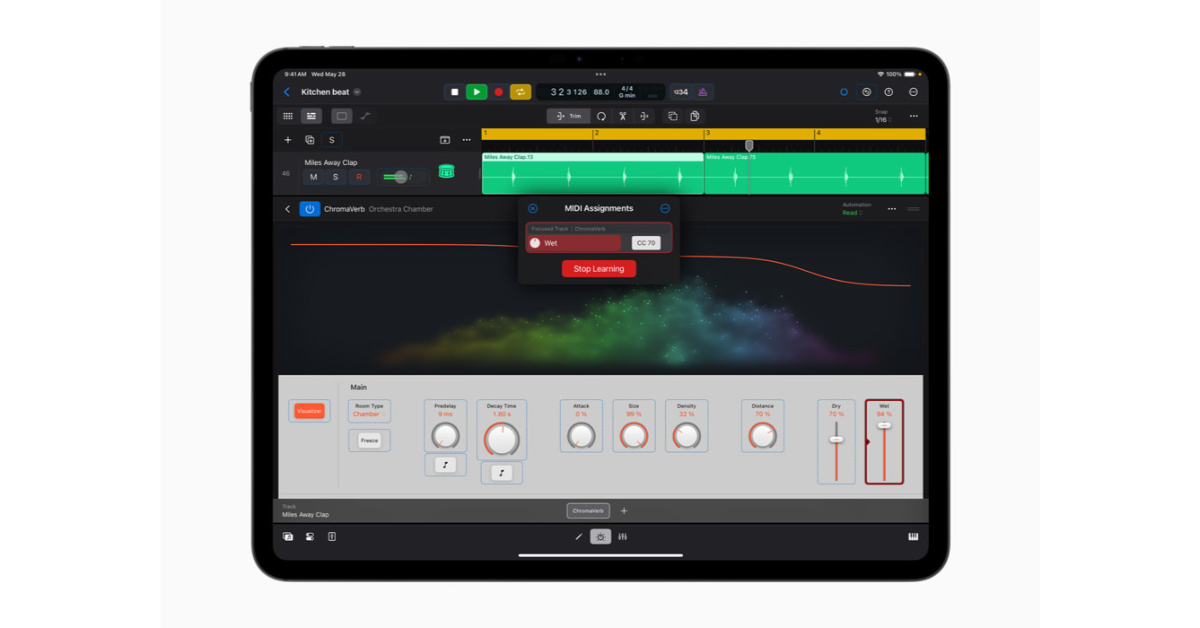Go back from ChromaVerb plugin view

point(288,209)
